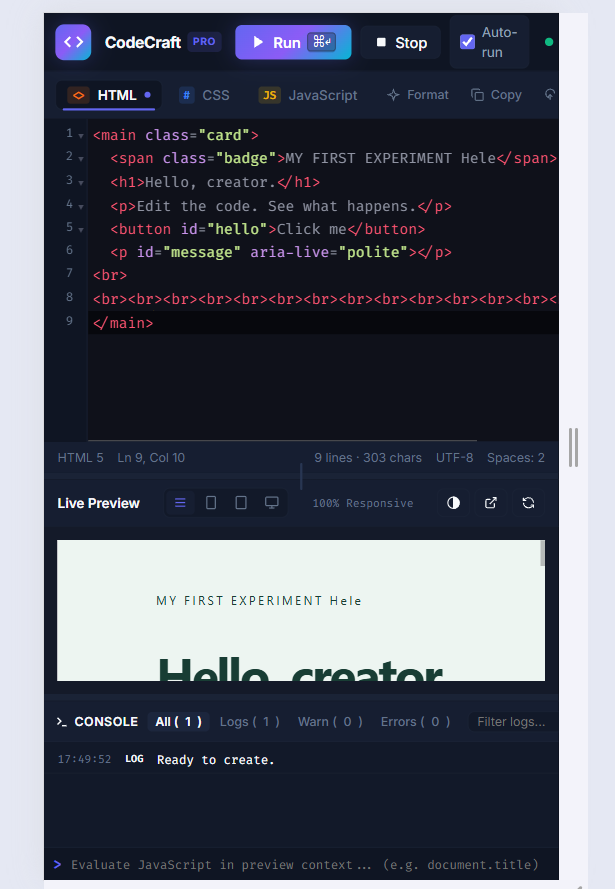This screenshot has width=615, height=889.
Task: Copy the editor code
Action: [x=496, y=95]
